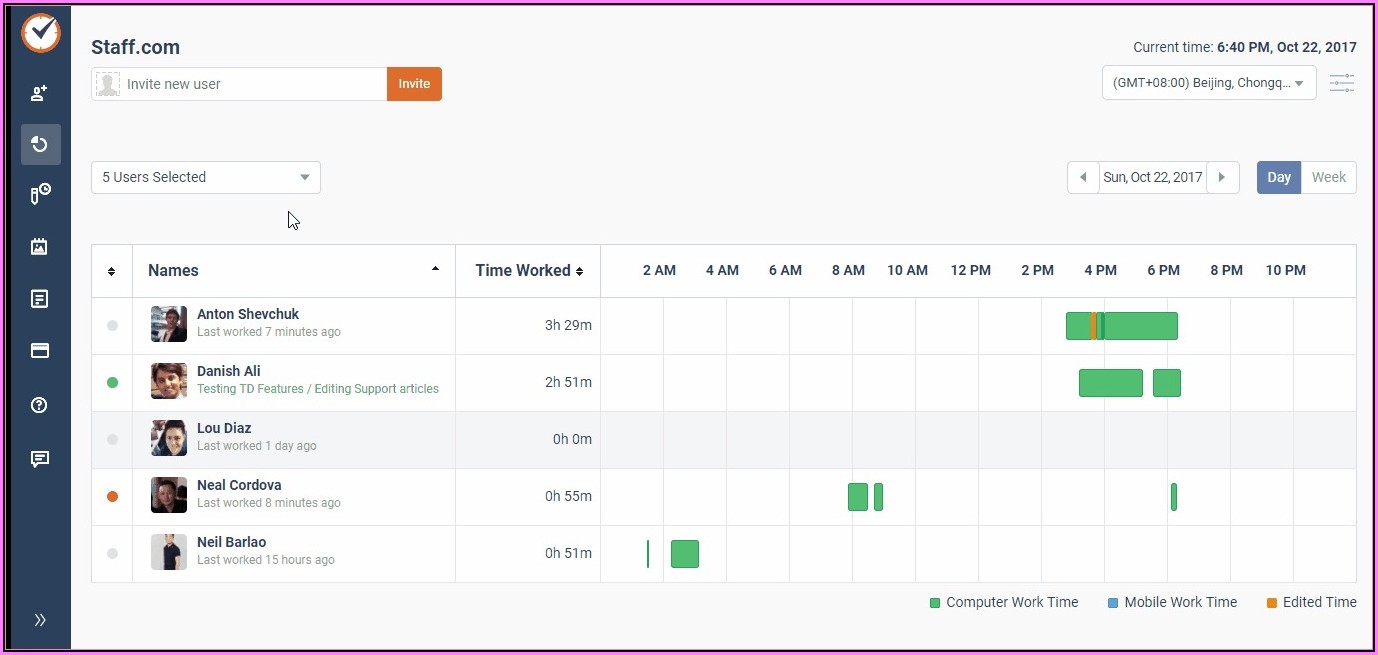Click the Time Doctor logo icon
Screen dimensions: 1378x655
41,33
